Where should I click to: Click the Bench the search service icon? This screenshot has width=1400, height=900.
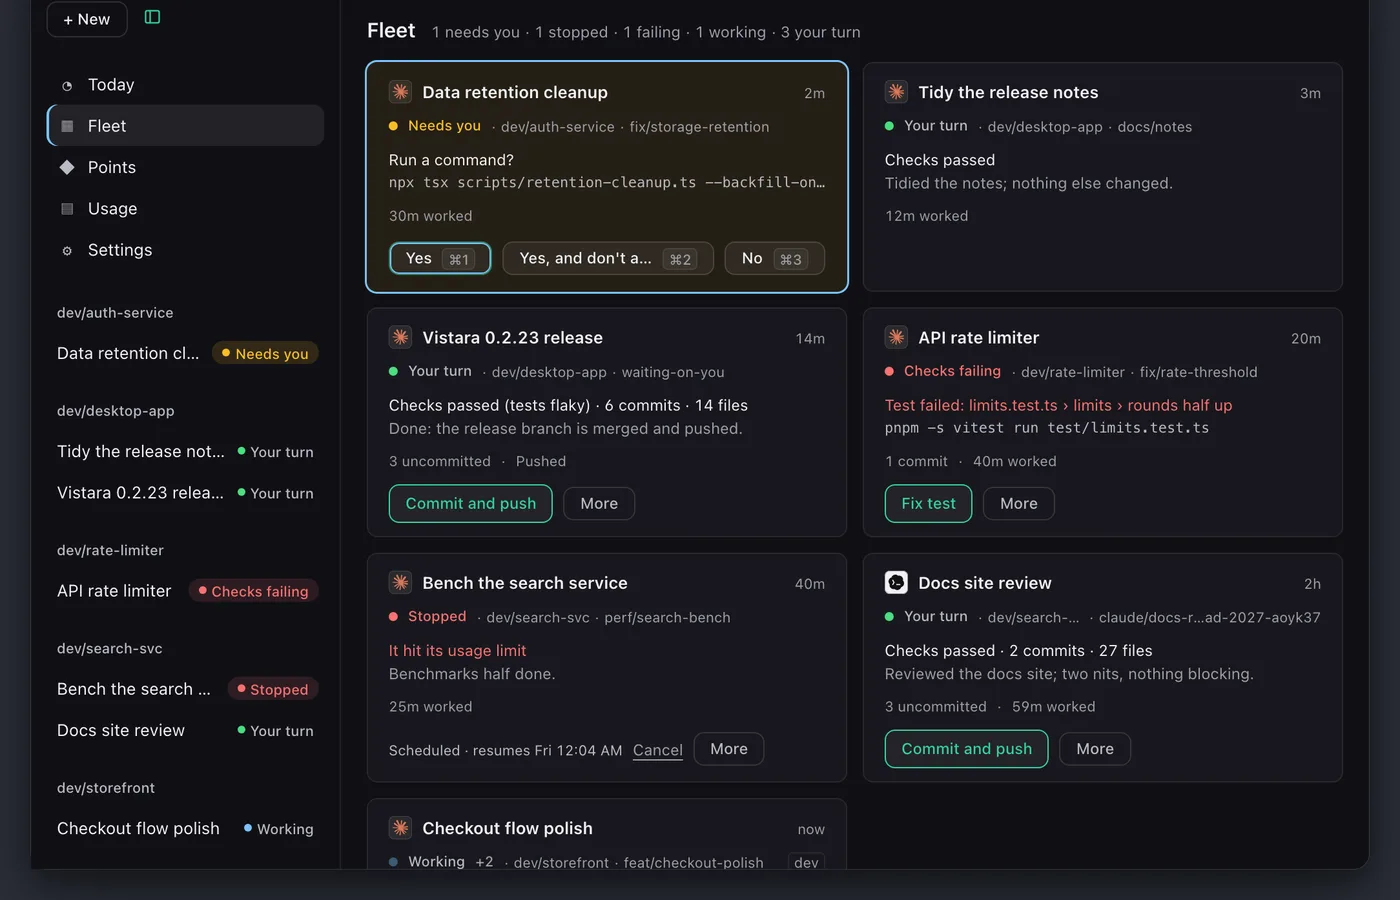[x=400, y=582]
